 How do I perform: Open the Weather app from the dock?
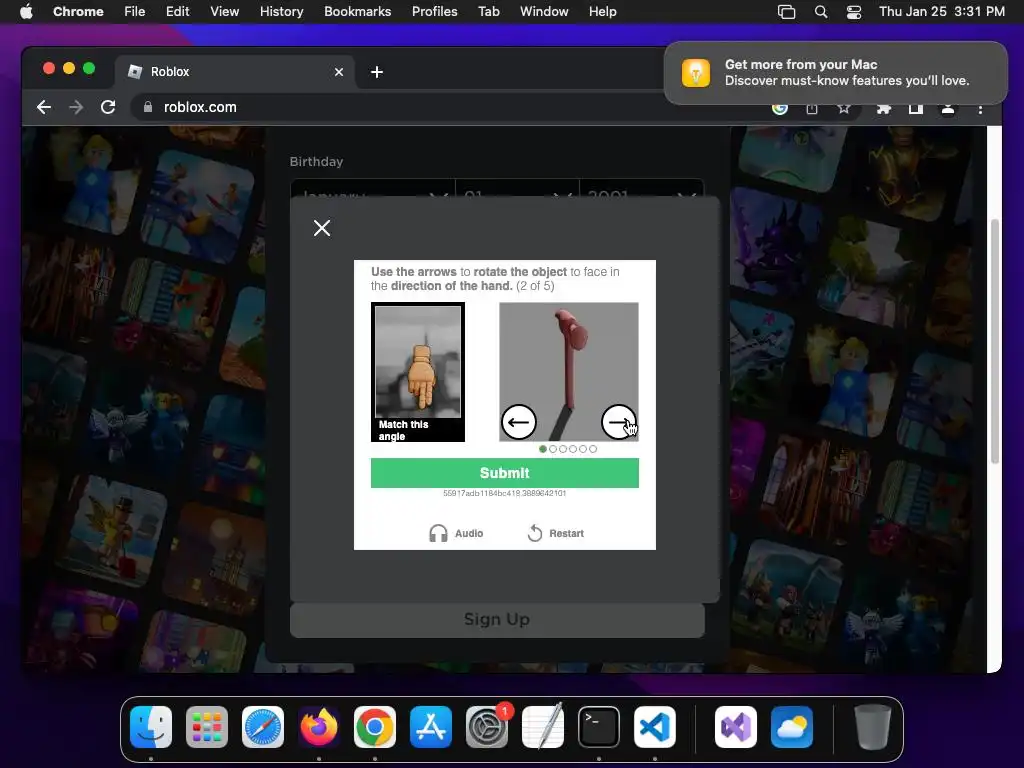(792, 727)
